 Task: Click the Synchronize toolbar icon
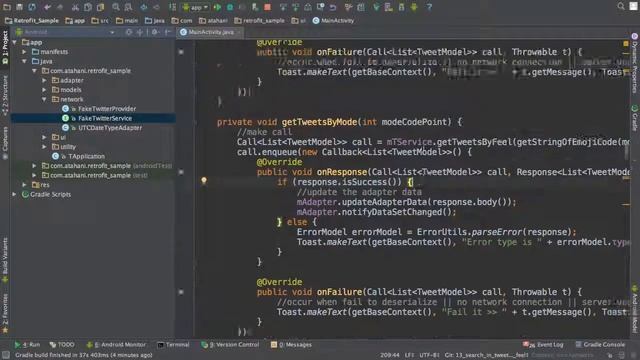32,7
